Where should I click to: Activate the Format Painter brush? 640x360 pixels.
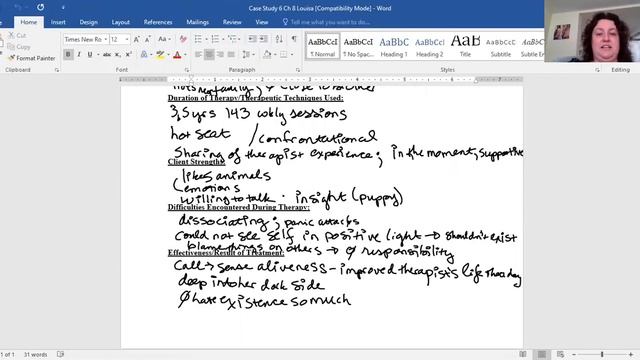coord(11,58)
